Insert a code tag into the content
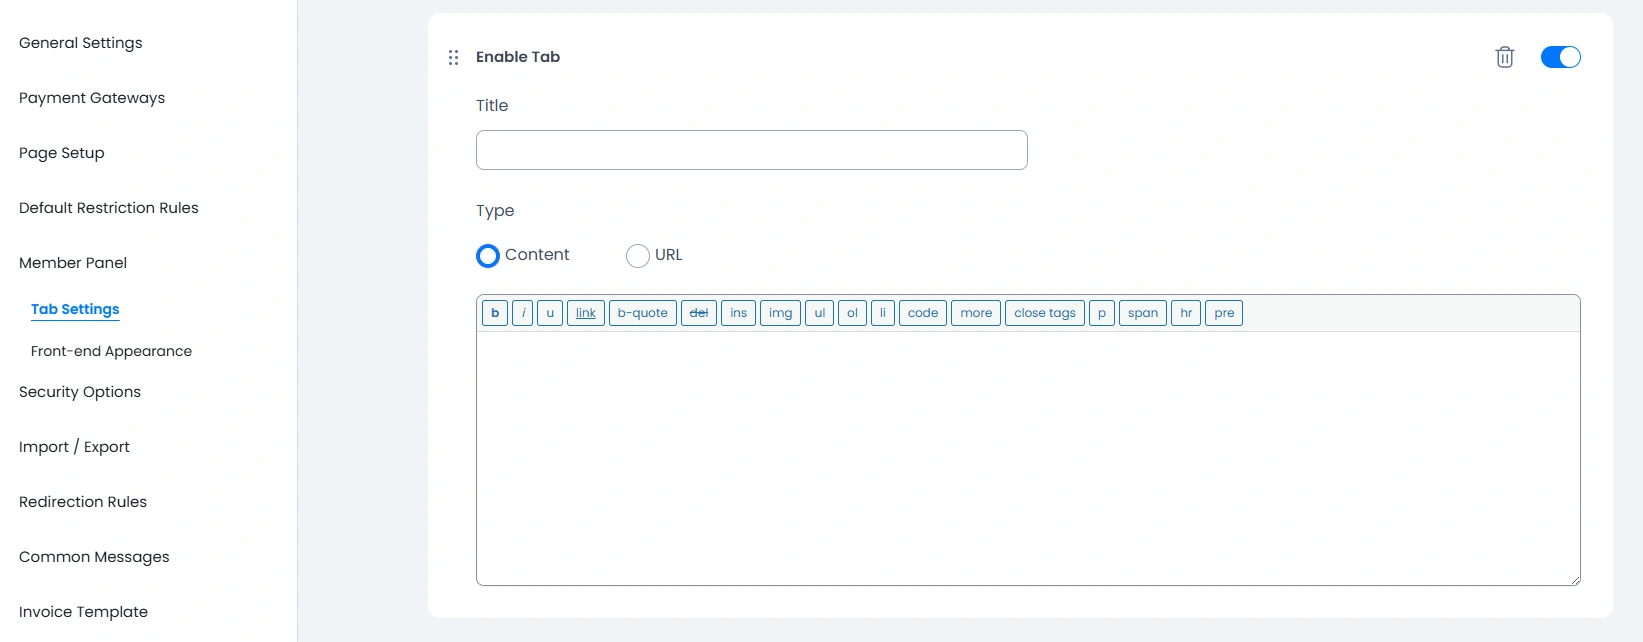The image size is (1643, 642). [921, 313]
